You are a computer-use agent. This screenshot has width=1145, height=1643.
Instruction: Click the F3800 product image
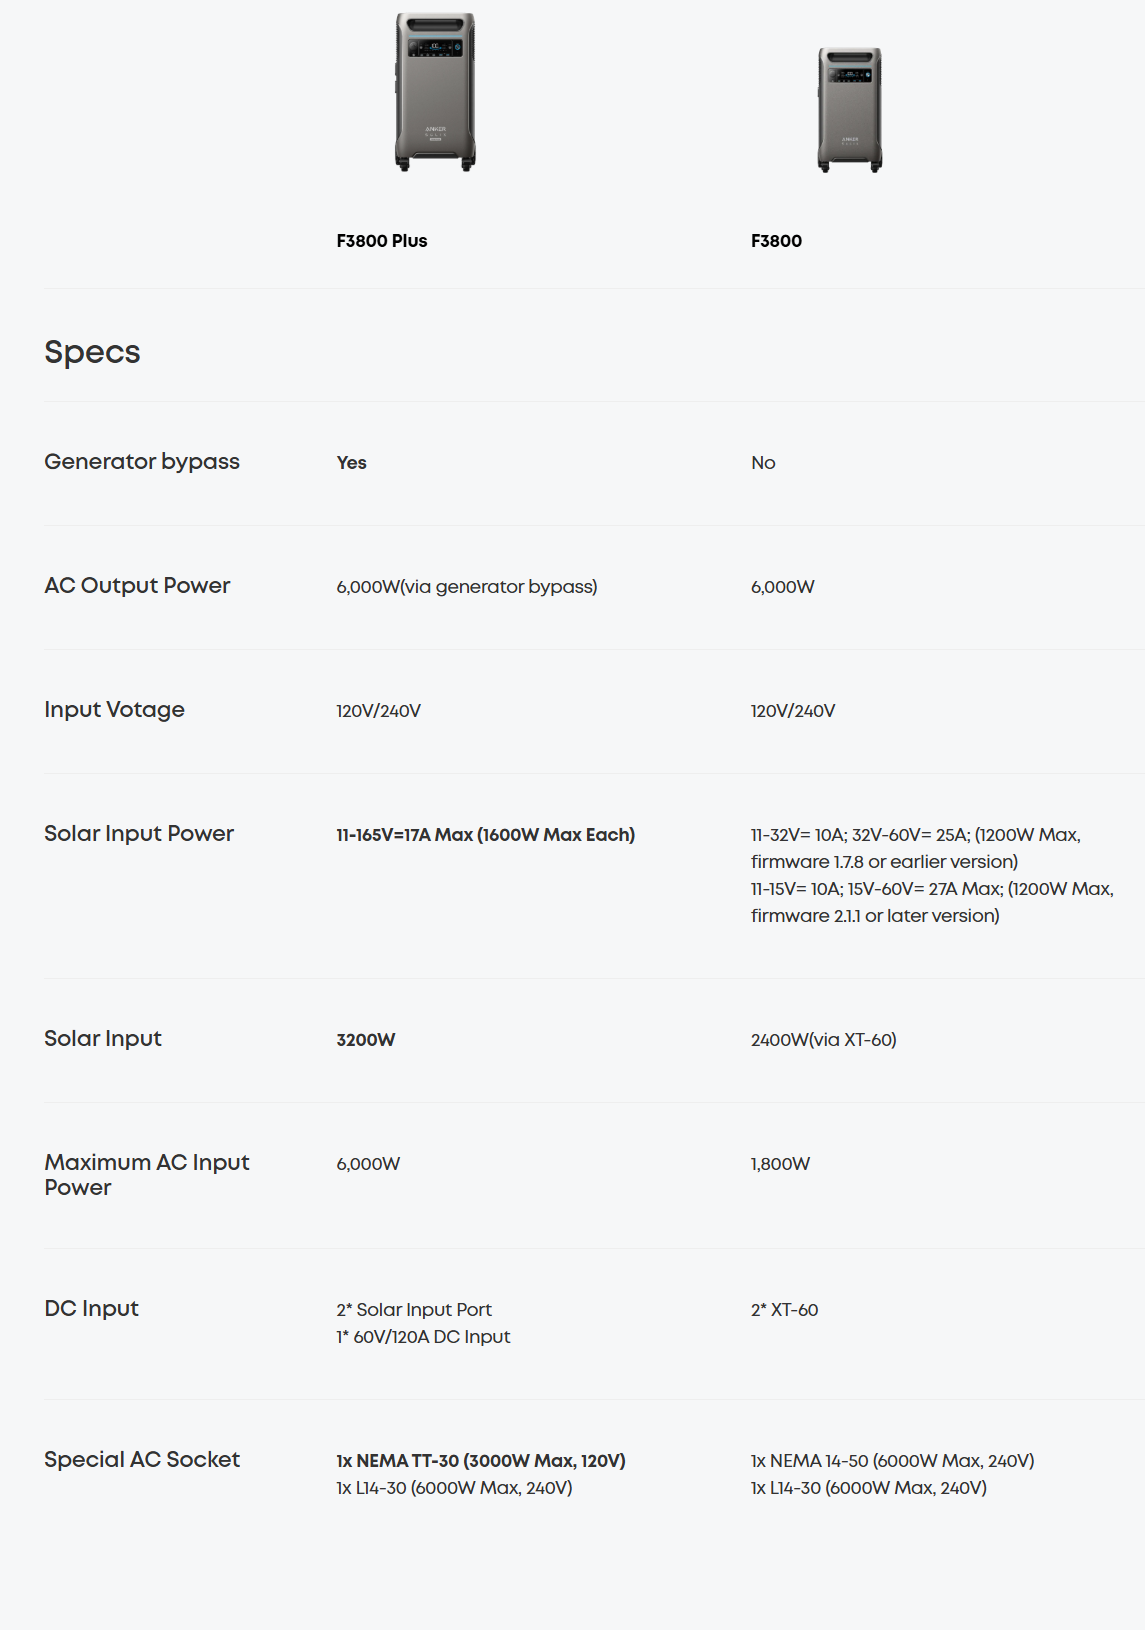pos(849,110)
